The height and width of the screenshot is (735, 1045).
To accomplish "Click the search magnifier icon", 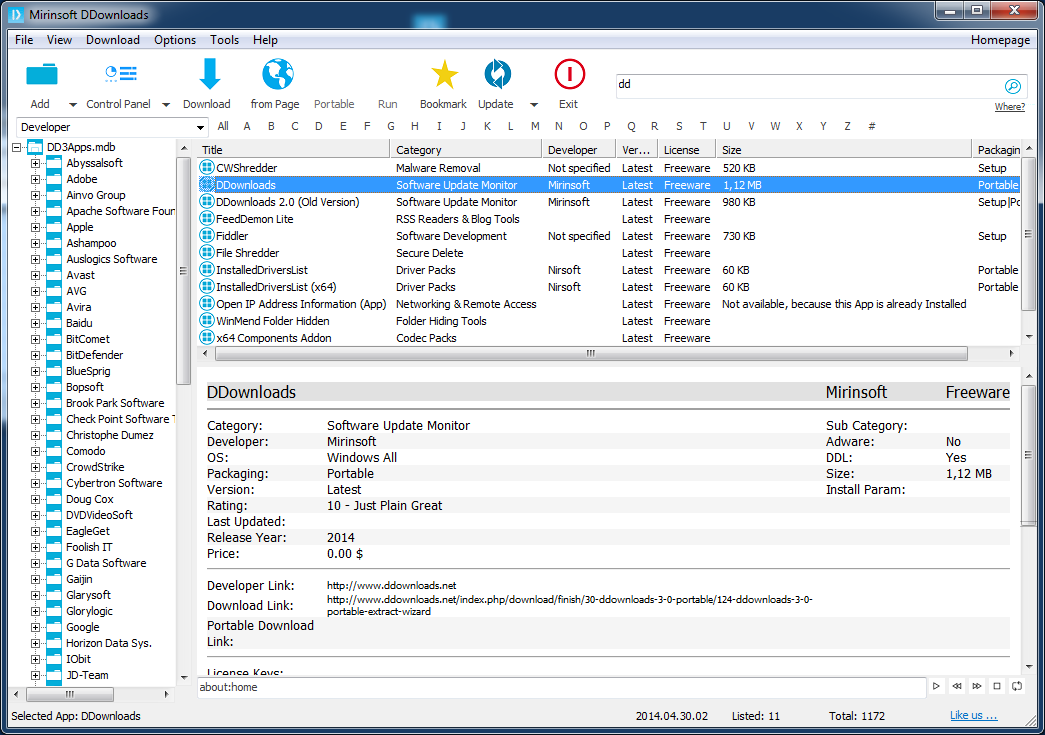I will point(1012,86).
